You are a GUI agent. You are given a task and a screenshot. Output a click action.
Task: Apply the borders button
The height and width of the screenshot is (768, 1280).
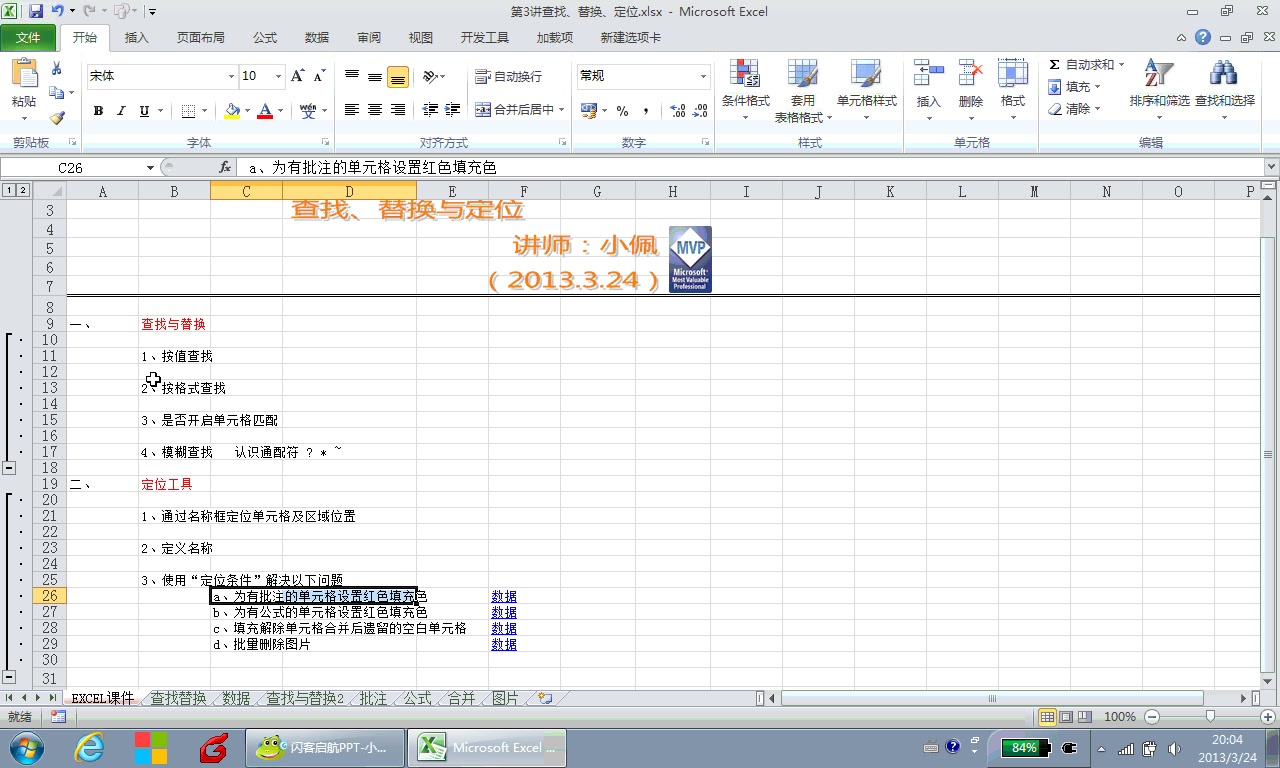[x=190, y=111]
